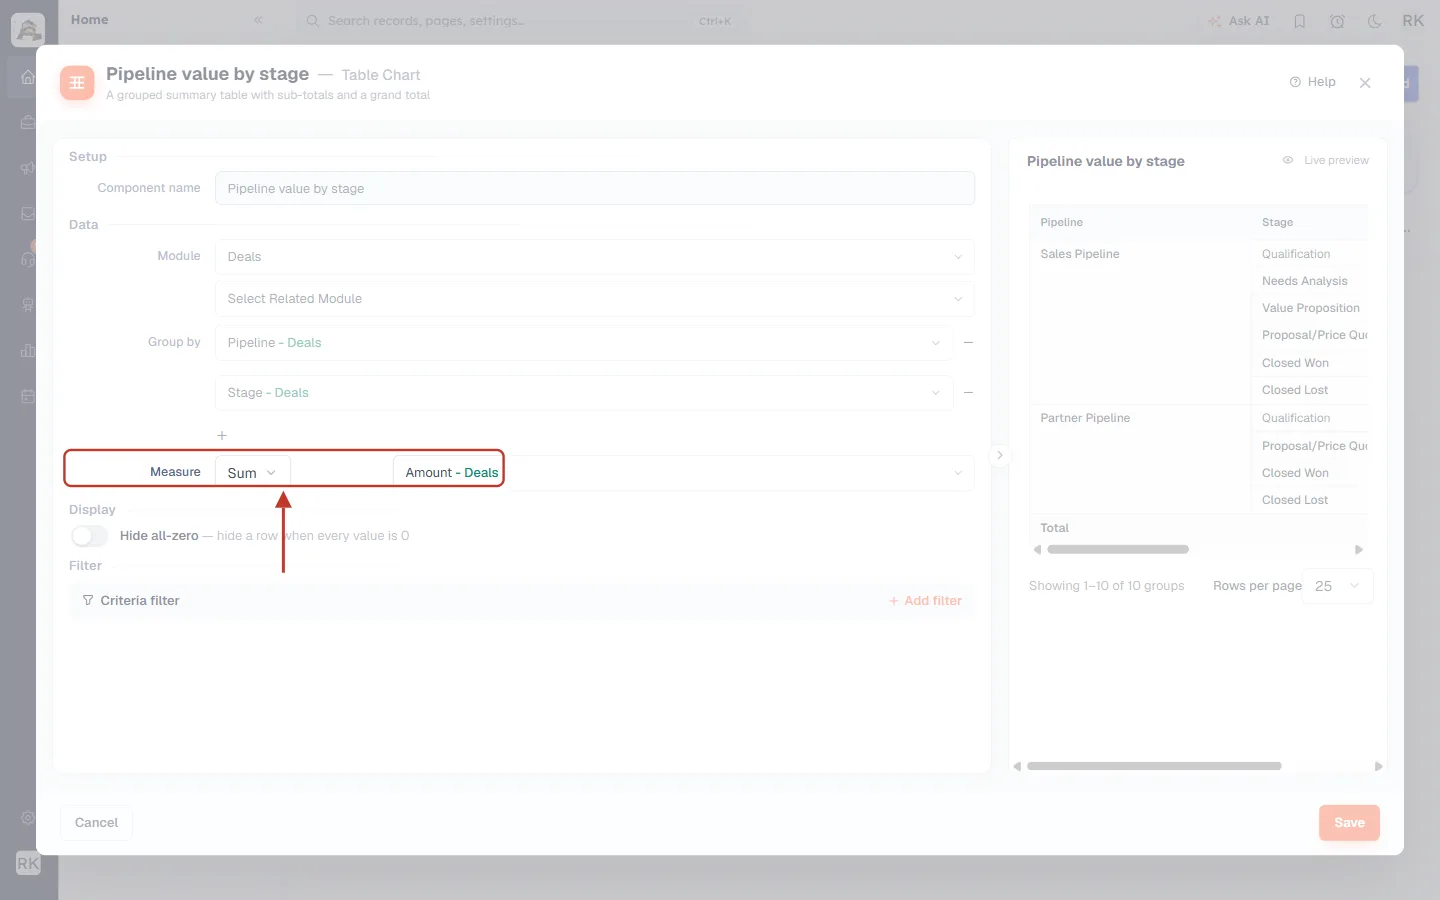Click the Help icon link

[1312, 82]
